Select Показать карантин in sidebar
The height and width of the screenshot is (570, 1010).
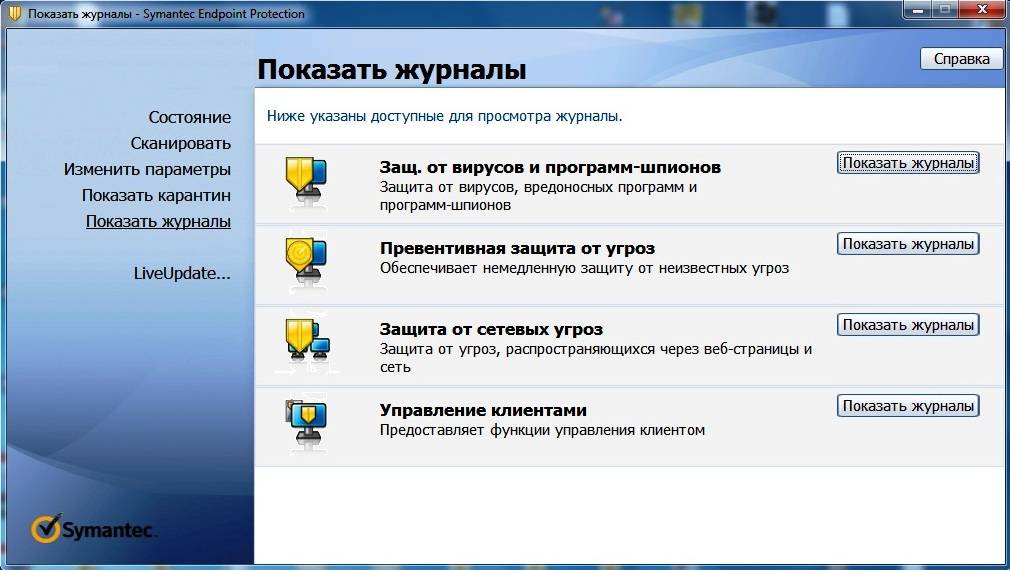tap(156, 195)
